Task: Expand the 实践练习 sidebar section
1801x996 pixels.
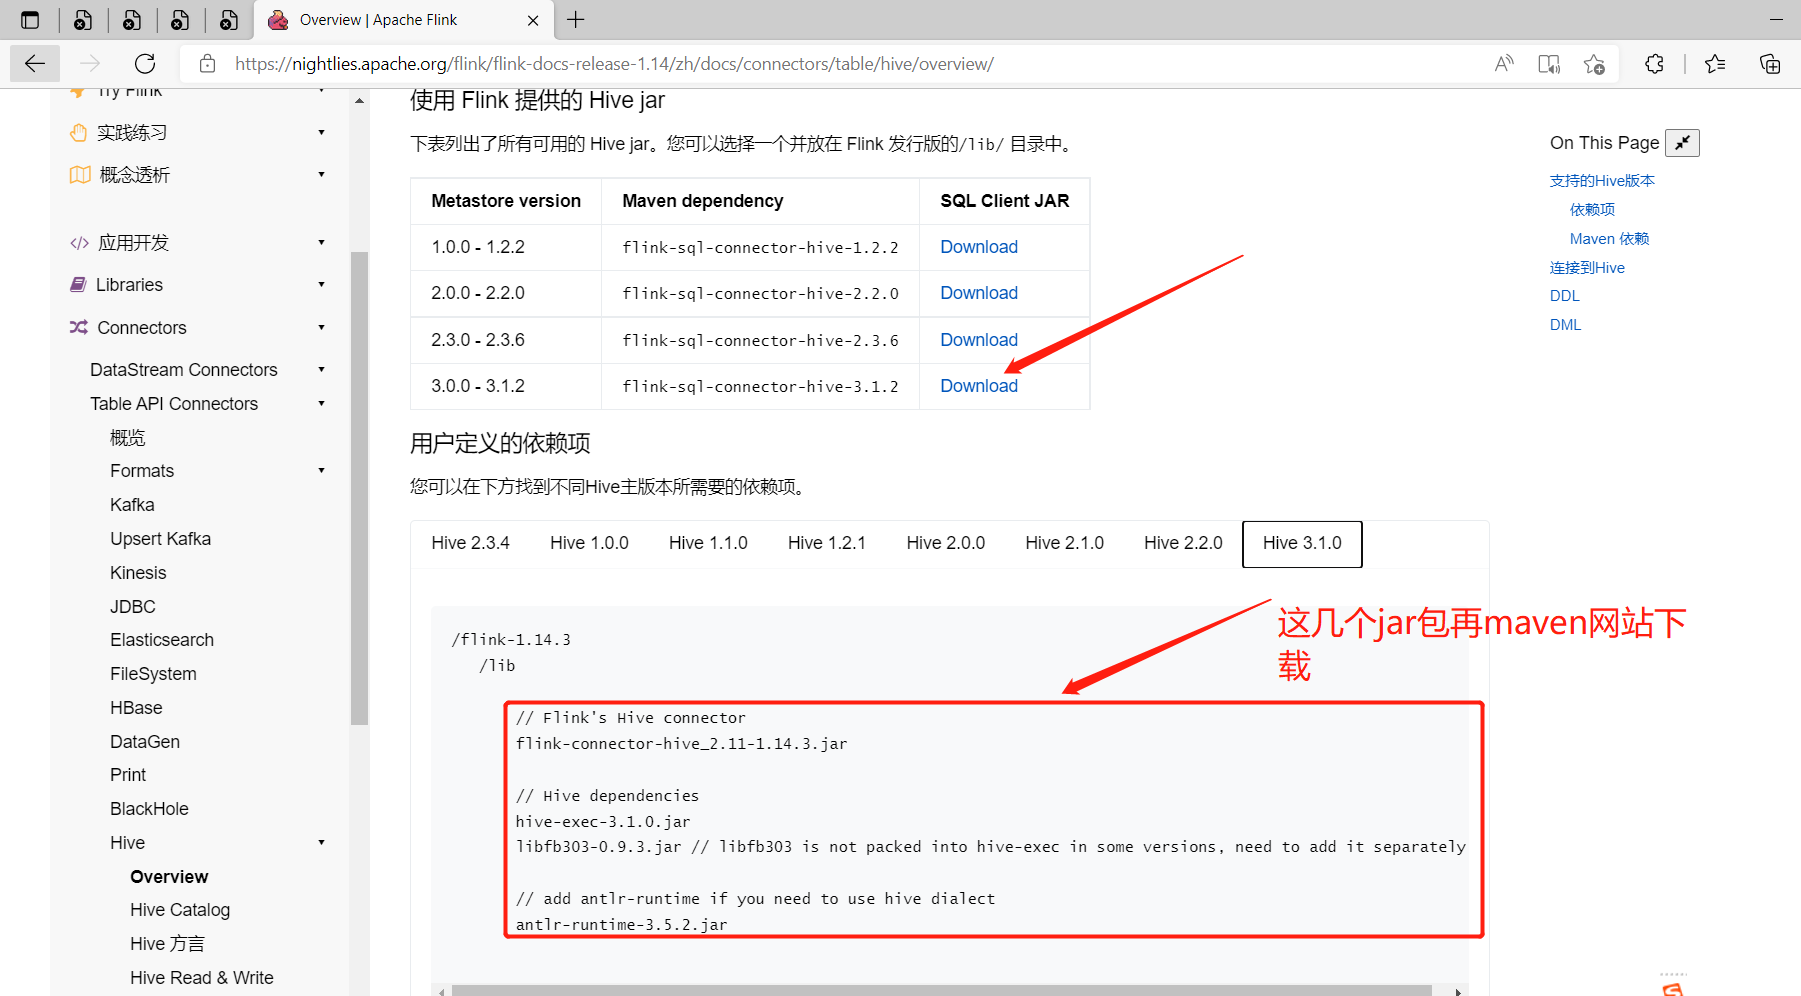Action: 321,132
